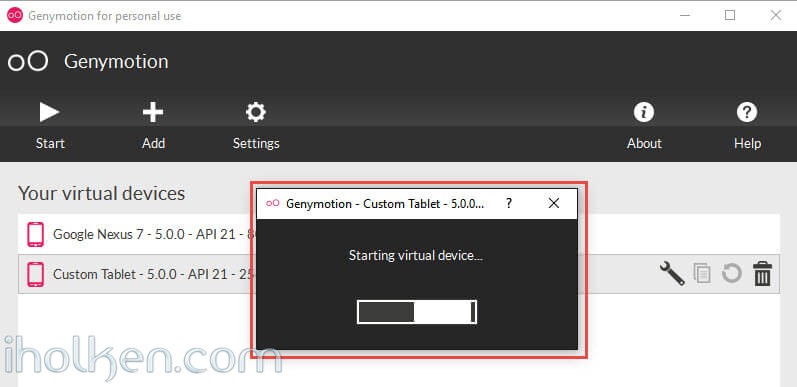Click the Start label in the toolbar
The height and width of the screenshot is (387, 797).
(50, 143)
